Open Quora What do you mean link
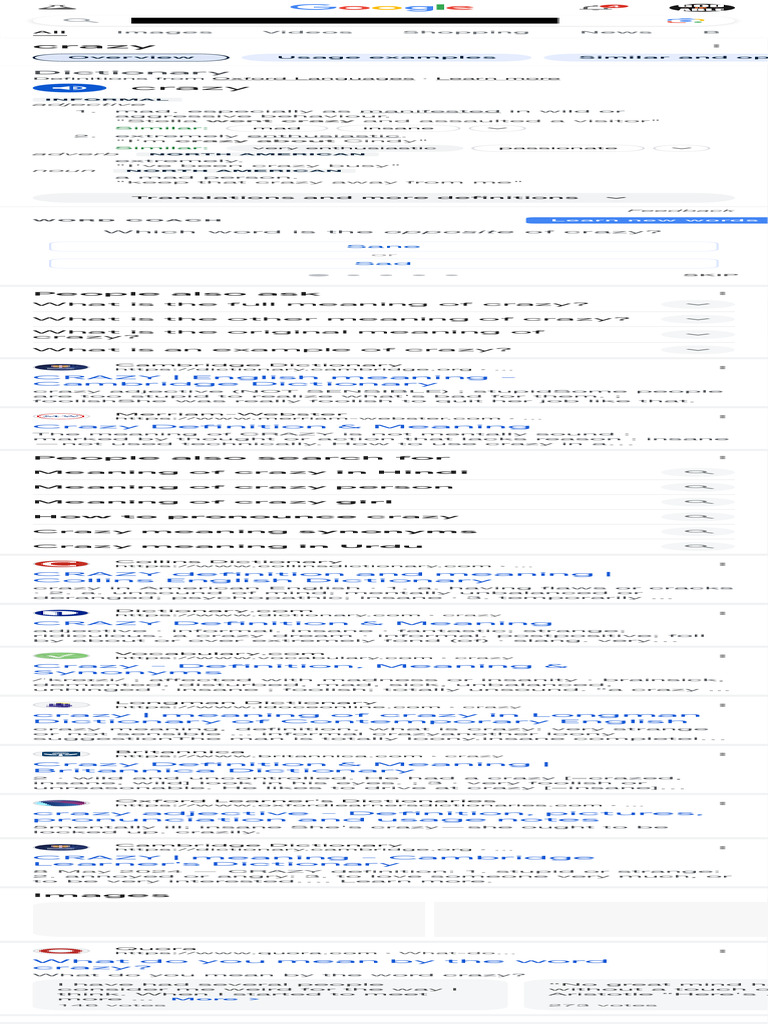Screen dimensions: 768x1024 pyautogui.click(x=320, y=964)
